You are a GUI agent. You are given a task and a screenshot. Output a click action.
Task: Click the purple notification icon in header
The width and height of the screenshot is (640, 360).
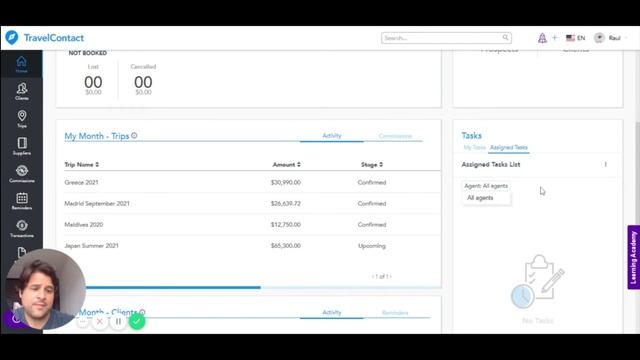point(542,38)
